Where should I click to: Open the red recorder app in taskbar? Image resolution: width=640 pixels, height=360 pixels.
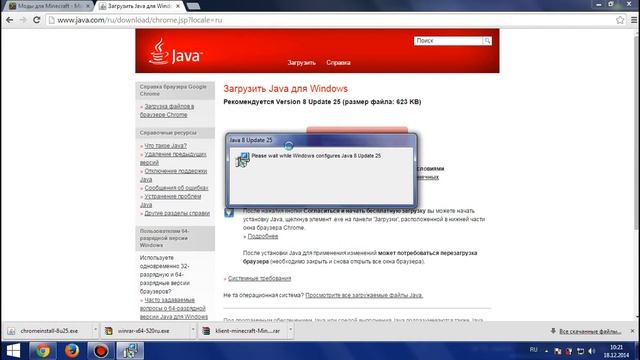click(101, 351)
